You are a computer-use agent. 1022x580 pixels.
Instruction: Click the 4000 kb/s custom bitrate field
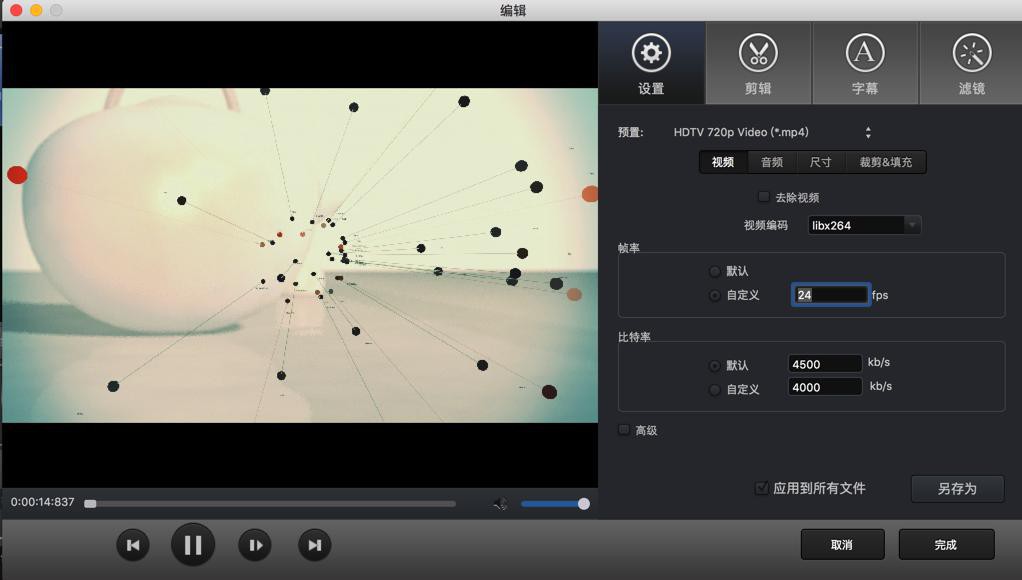point(825,387)
